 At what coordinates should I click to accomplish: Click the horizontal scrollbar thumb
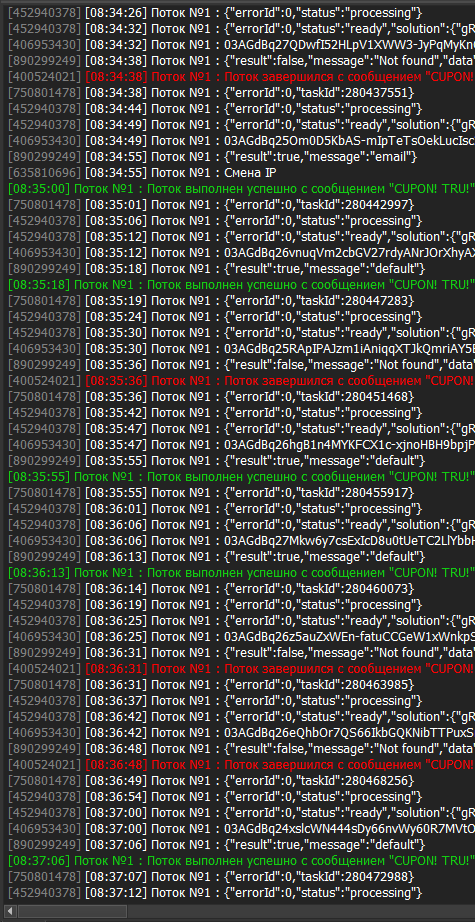[72, 911]
